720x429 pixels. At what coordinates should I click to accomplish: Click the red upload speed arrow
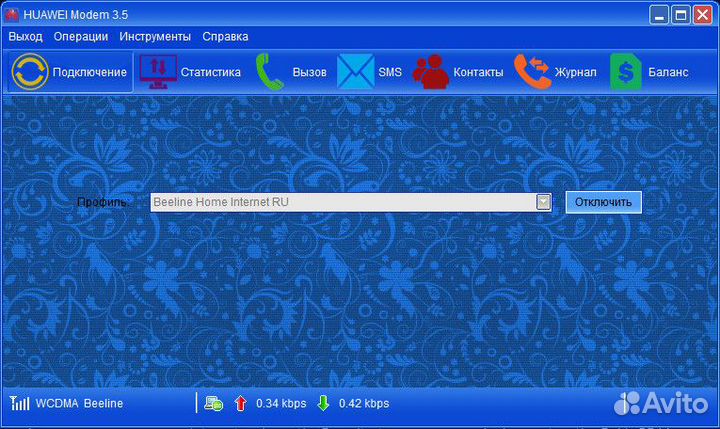(x=240, y=403)
